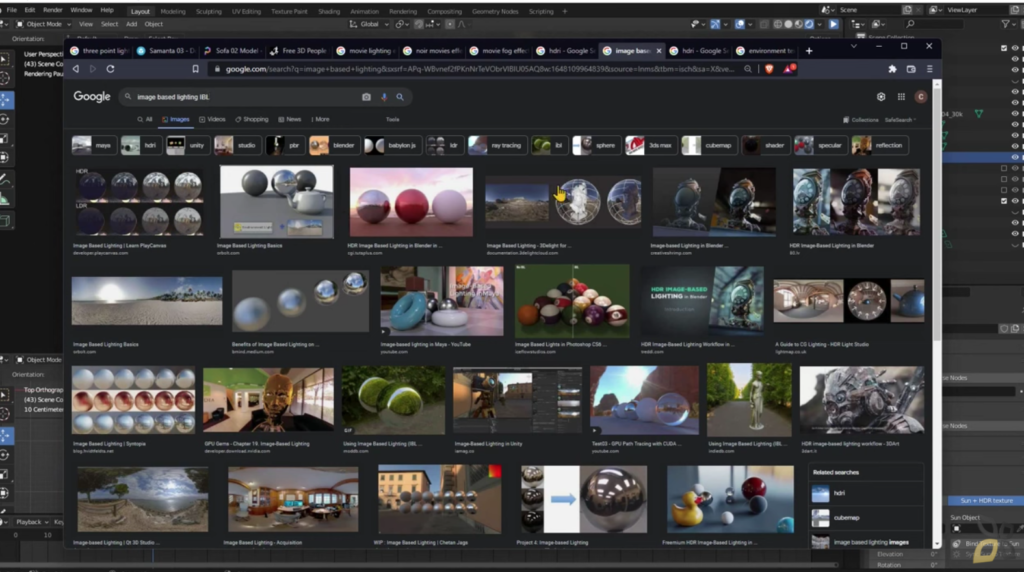Click the 'hdri' filter chip

click(x=141, y=146)
